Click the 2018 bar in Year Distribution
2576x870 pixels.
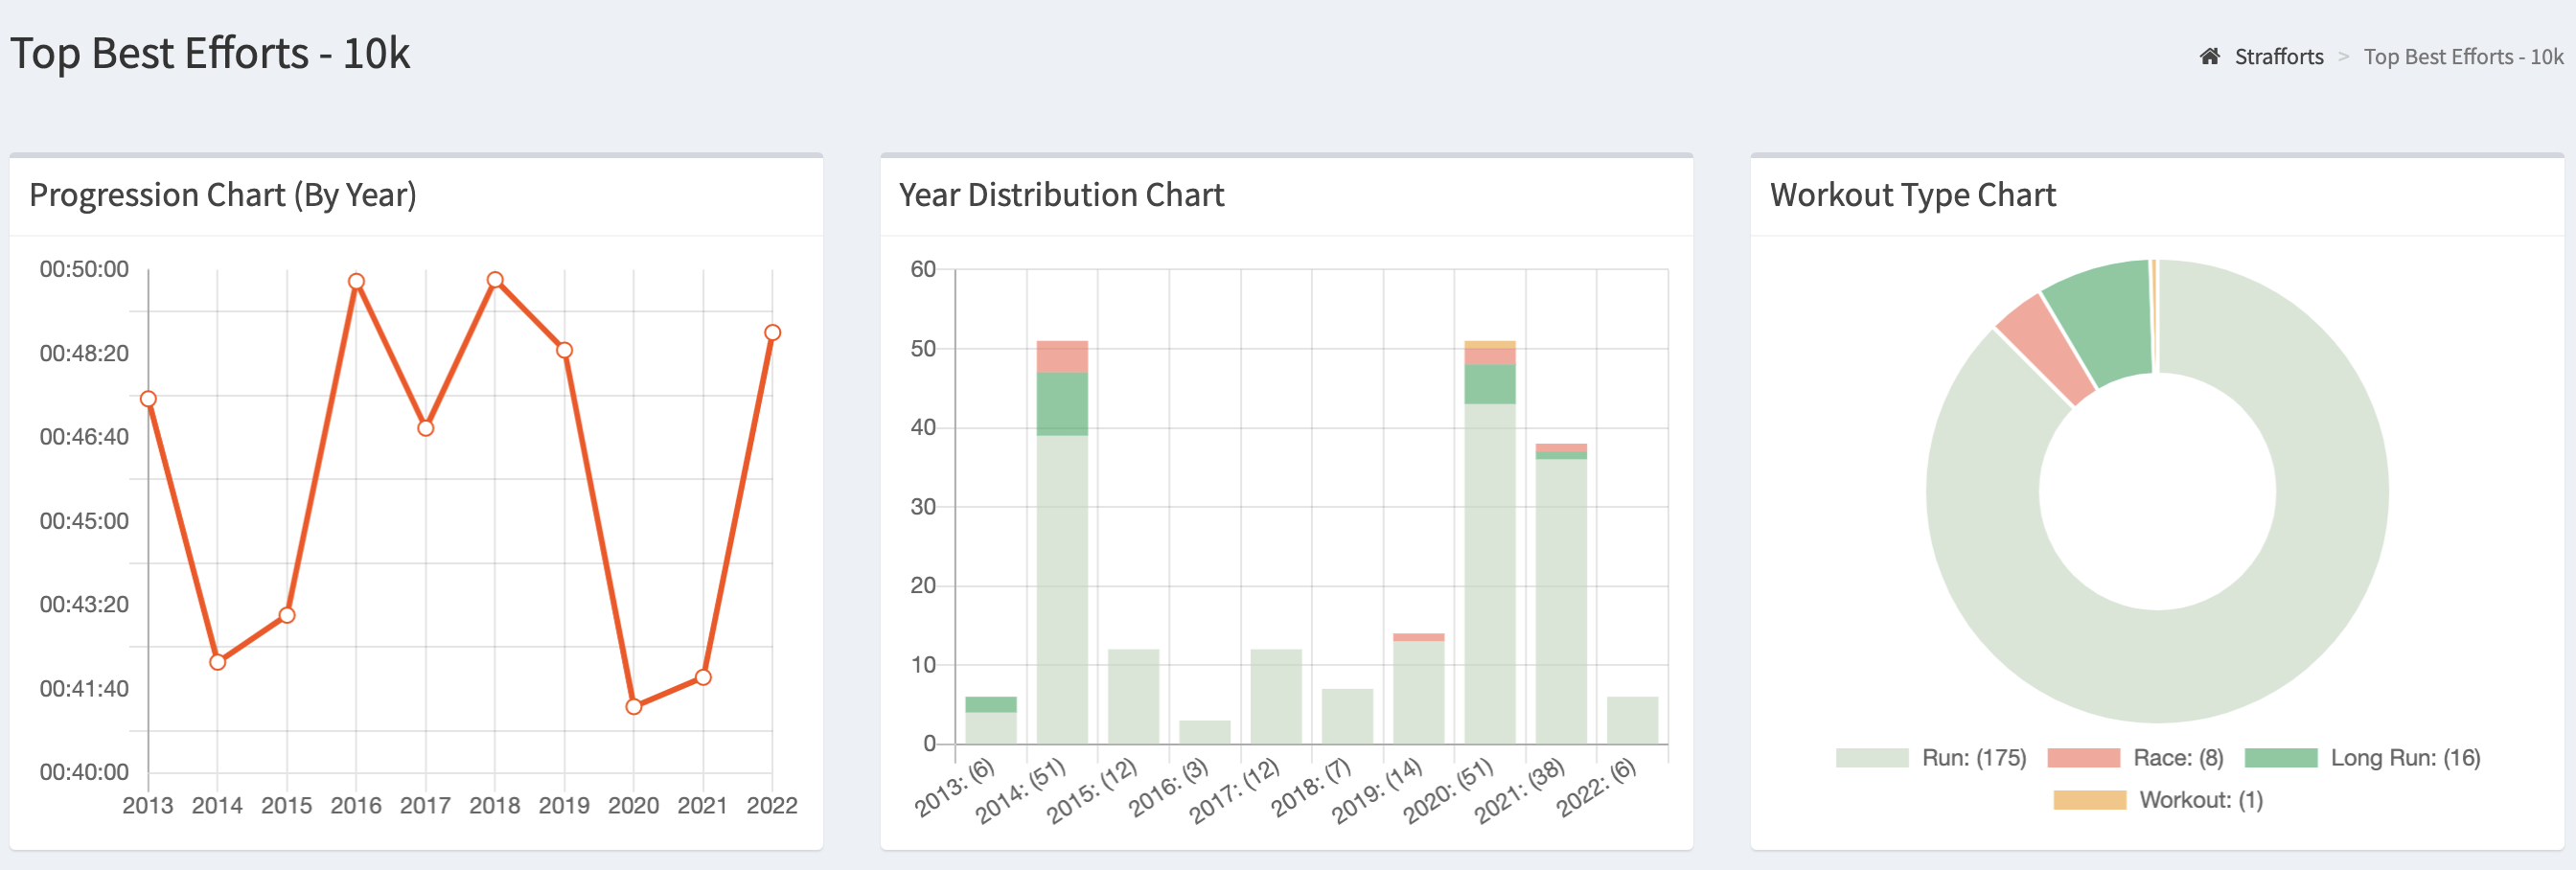click(1347, 716)
